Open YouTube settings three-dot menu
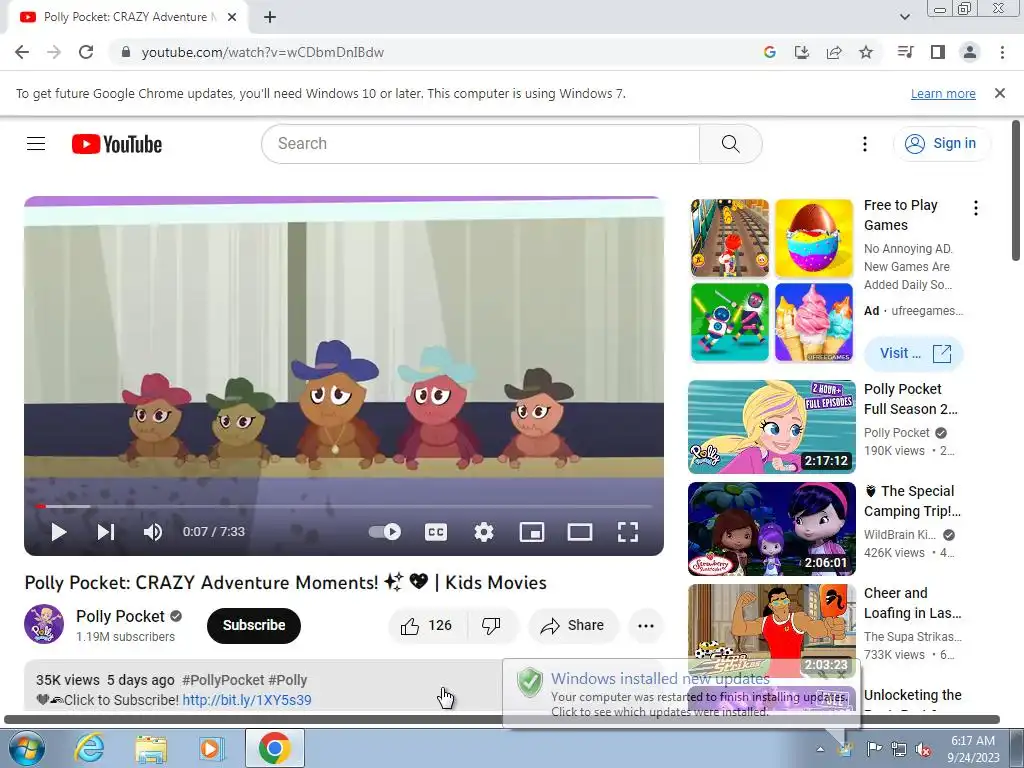1024x768 pixels. [x=865, y=144]
